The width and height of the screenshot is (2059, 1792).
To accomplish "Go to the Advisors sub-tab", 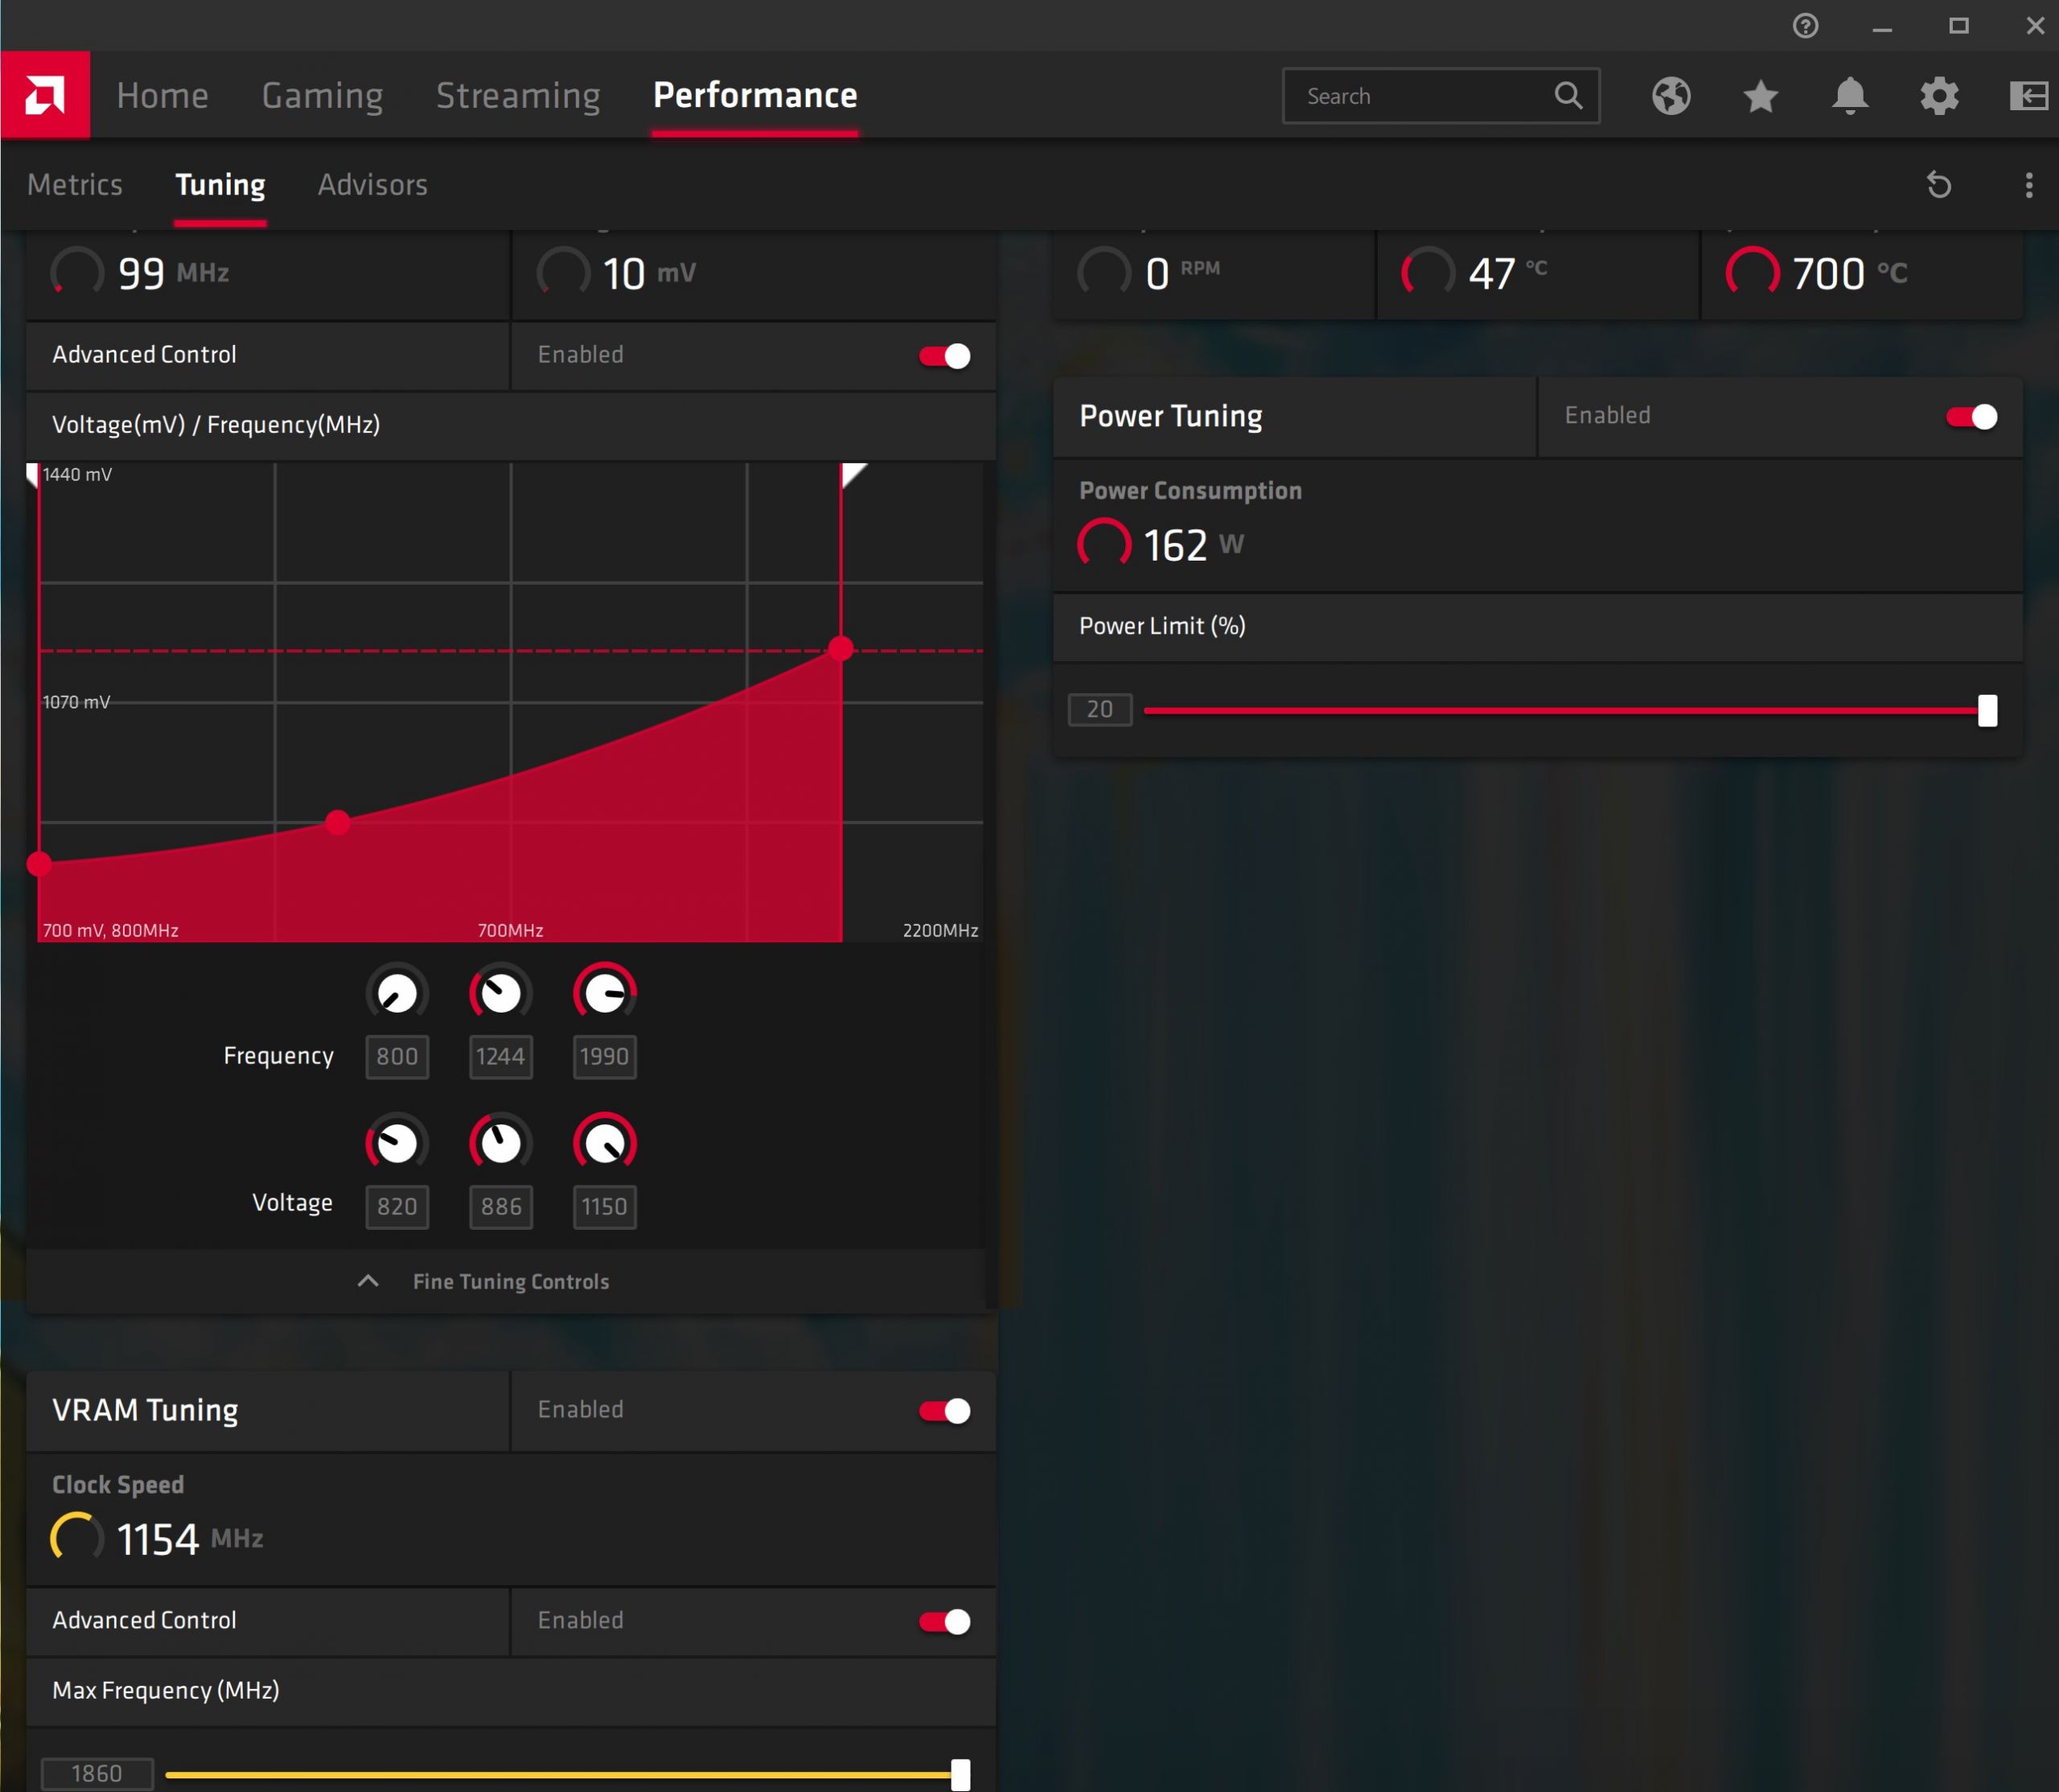I will tap(372, 185).
